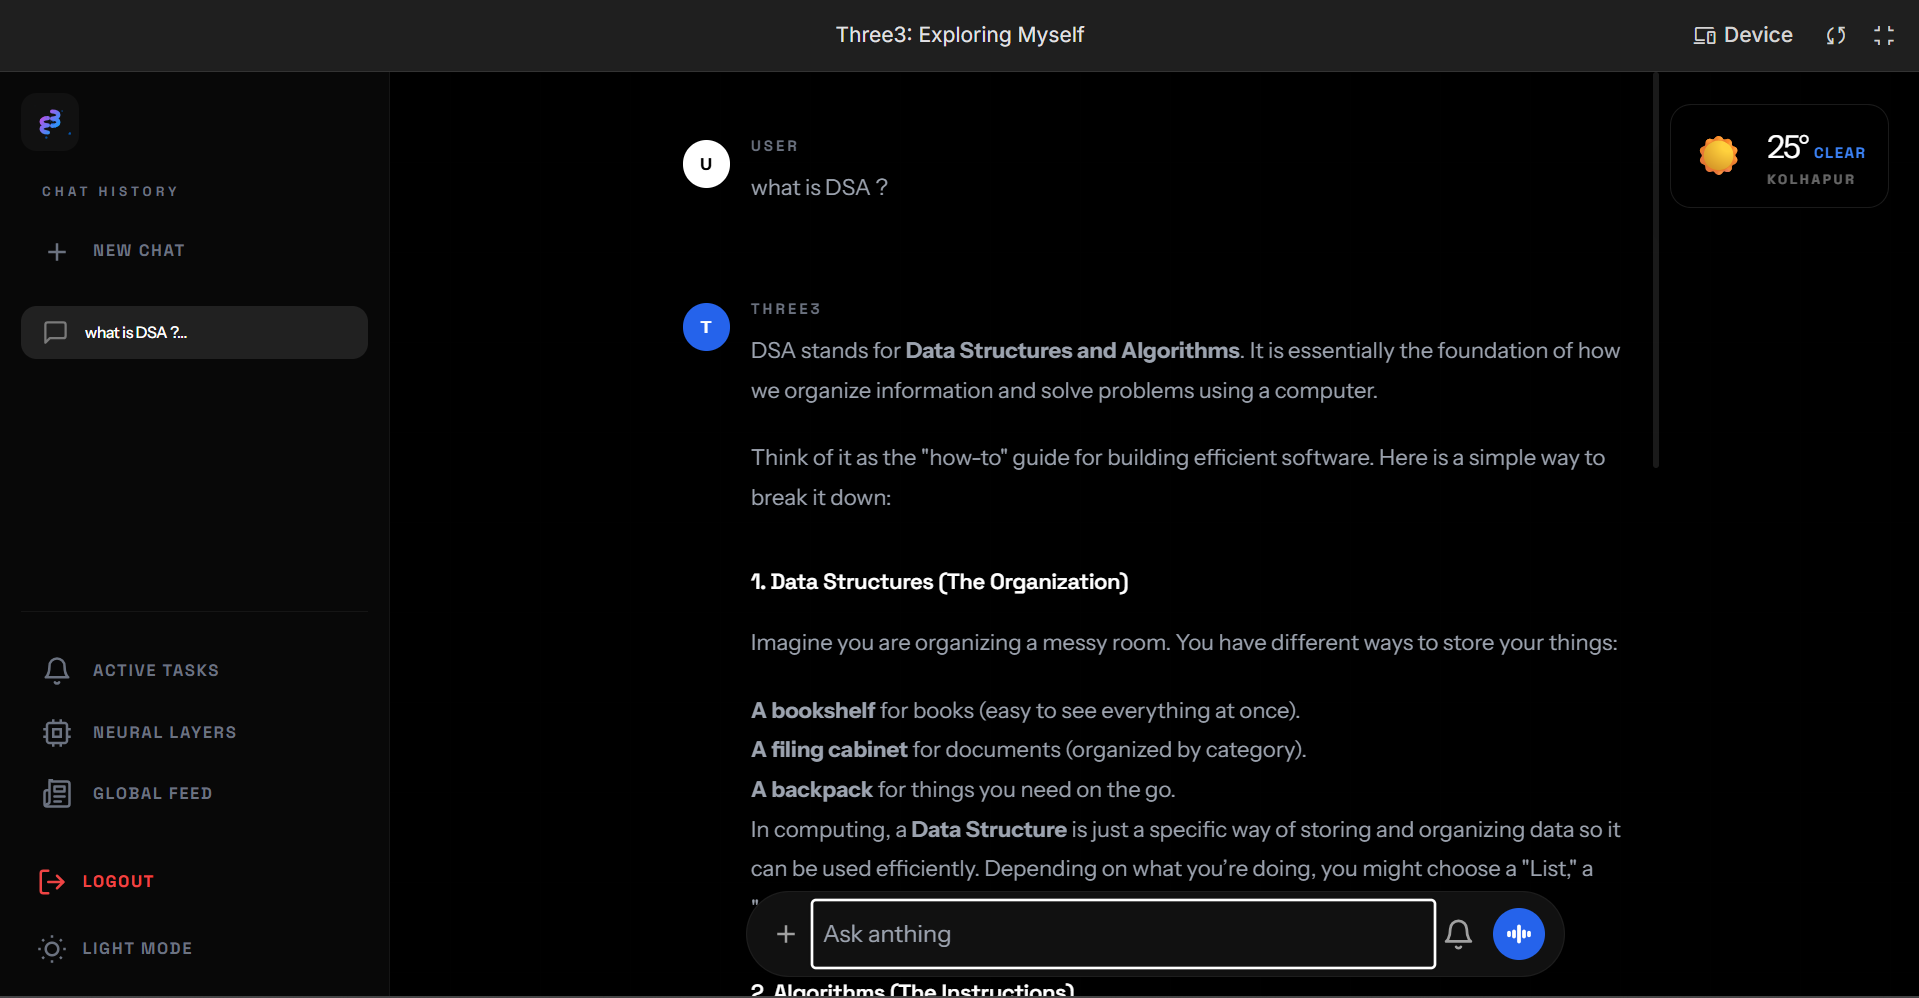Open the Global Feed section

pyautogui.click(x=57, y=793)
